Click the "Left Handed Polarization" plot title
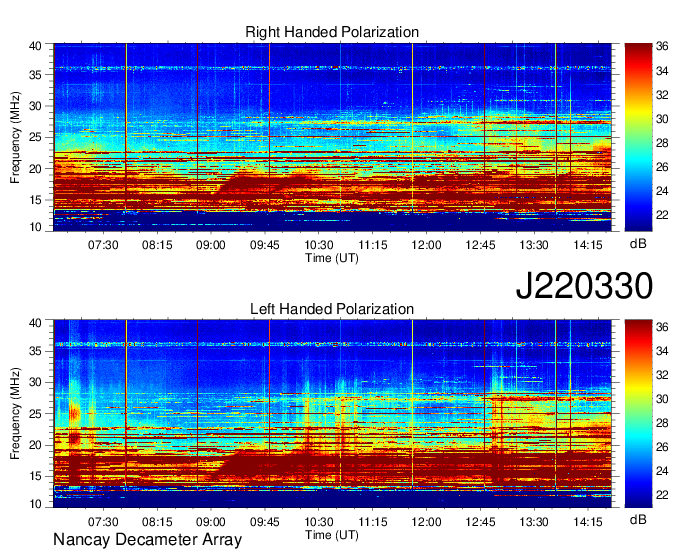The height and width of the screenshot is (552, 680). coord(332,309)
